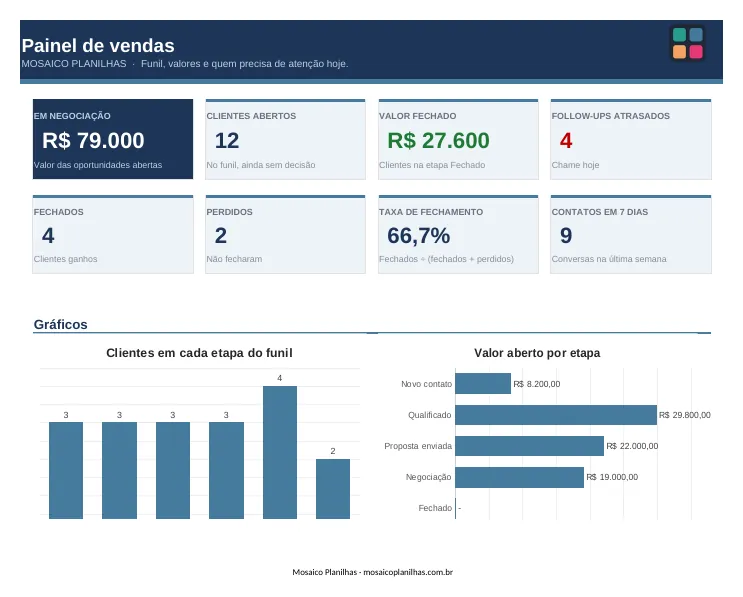The width and height of the screenshot is (743, 597).
Task: Click the pink square in the logo
Action: tap(696, 52)
